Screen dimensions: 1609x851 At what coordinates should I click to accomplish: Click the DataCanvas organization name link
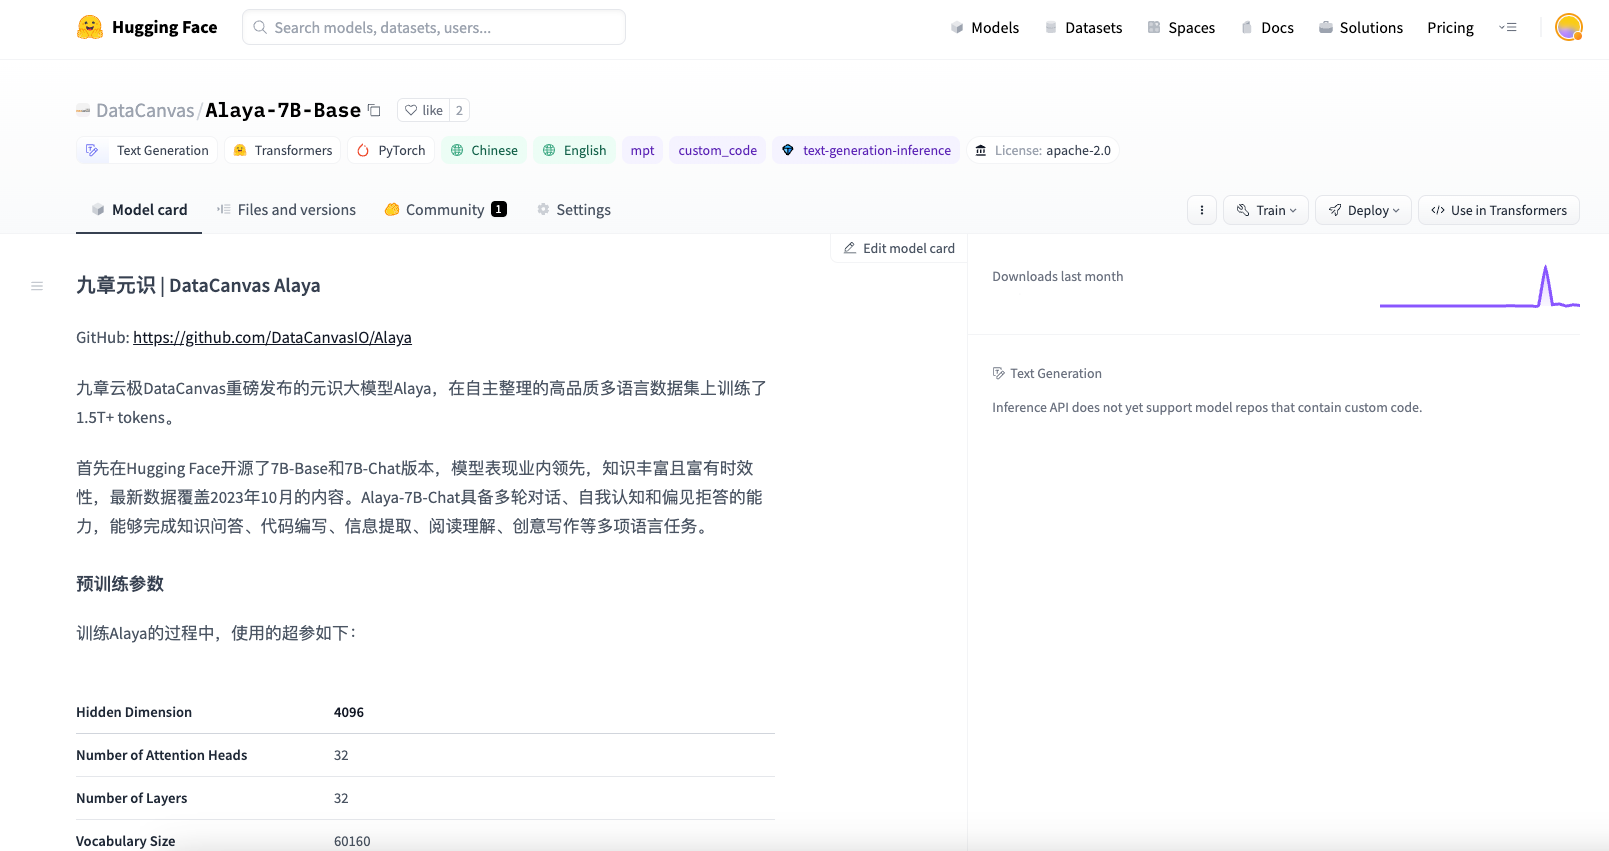[145, 110]
